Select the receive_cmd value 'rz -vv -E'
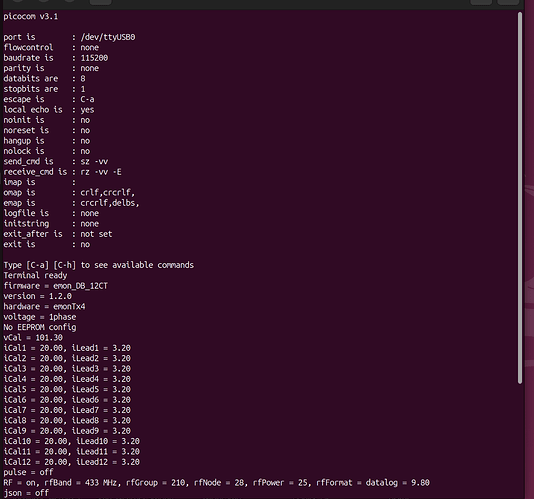The image size is (534, 499). tap(101, 172)
